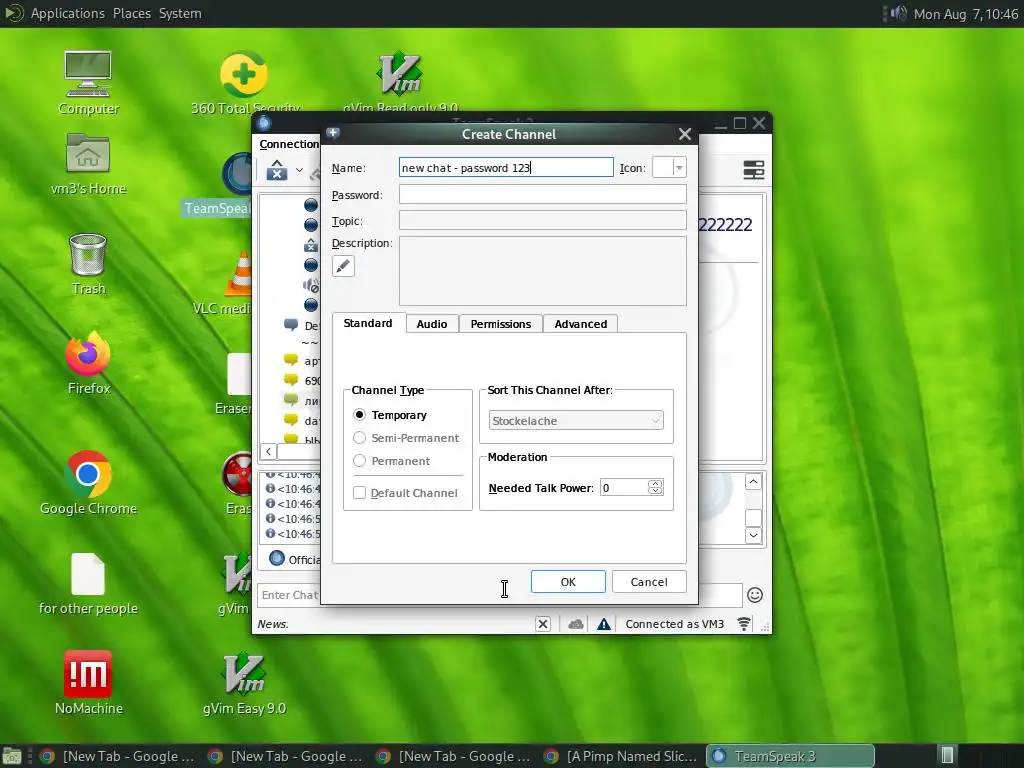Dismiss the News bar close icon

click(543, 624)
